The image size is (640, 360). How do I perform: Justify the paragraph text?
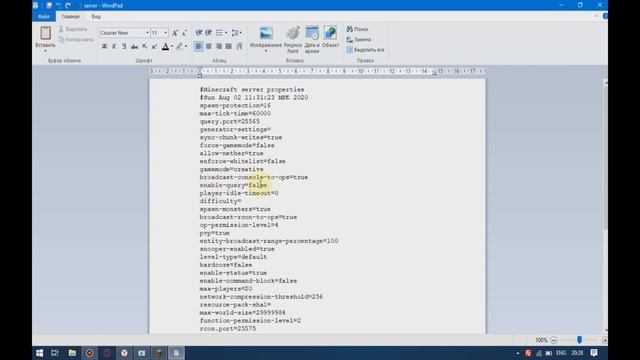point(229,46)
